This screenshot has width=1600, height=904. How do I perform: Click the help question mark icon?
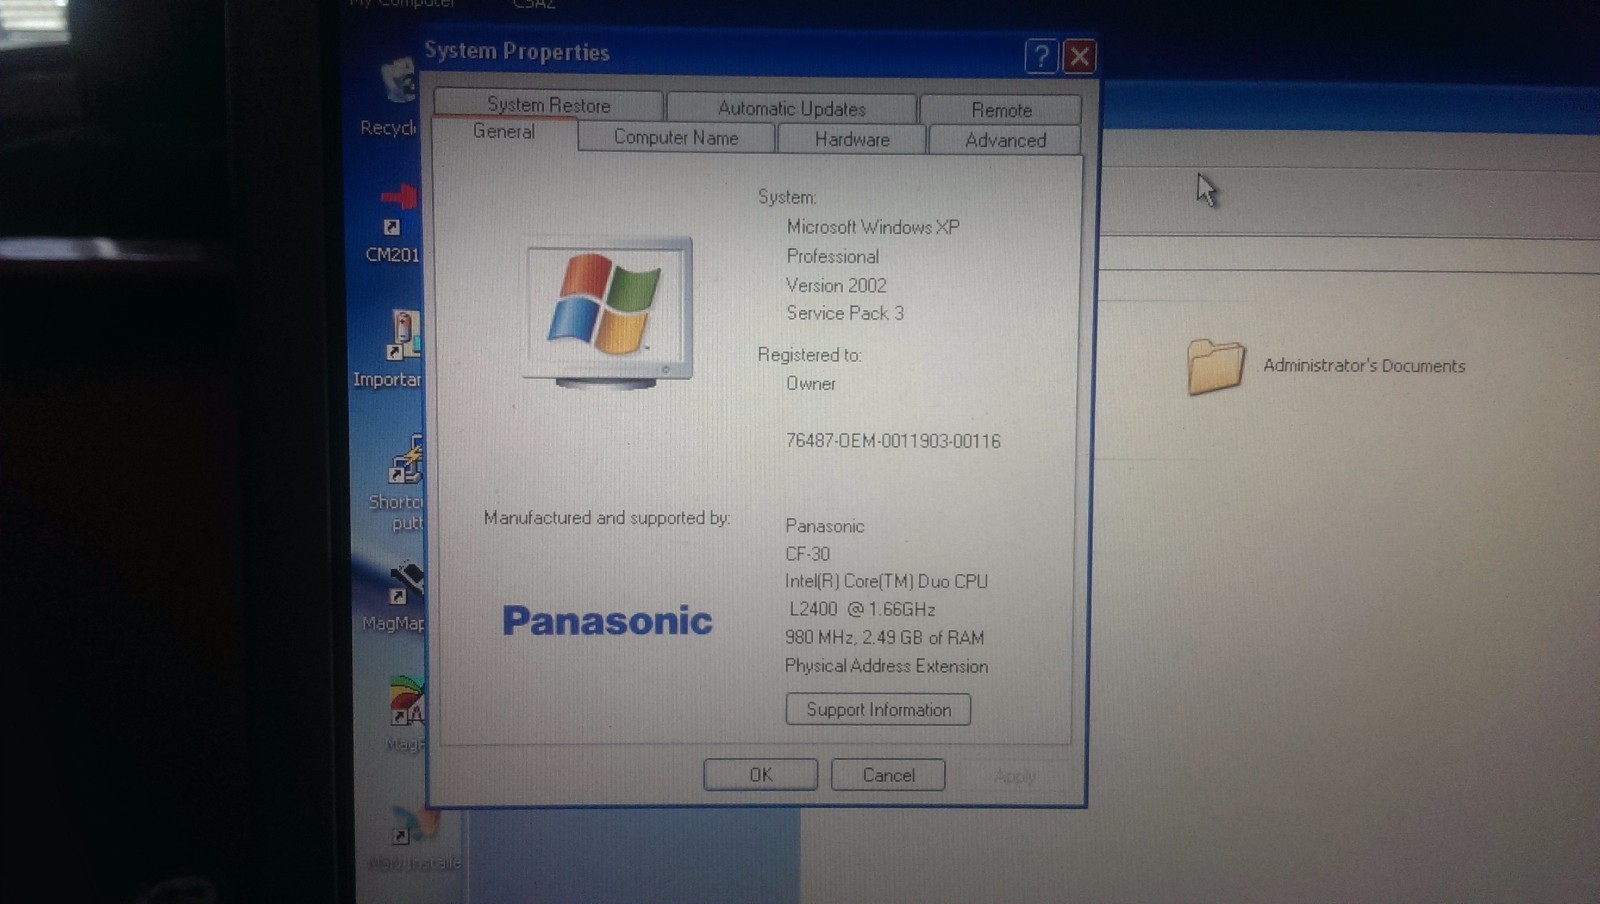pos(1040,57)
